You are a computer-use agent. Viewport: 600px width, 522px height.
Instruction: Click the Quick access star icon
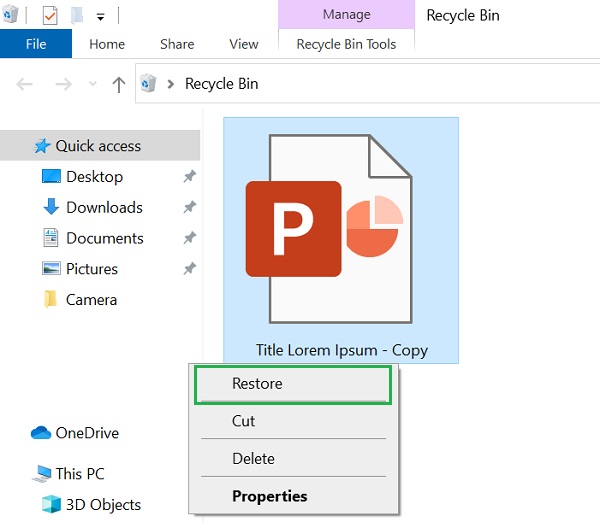[42, 146]
